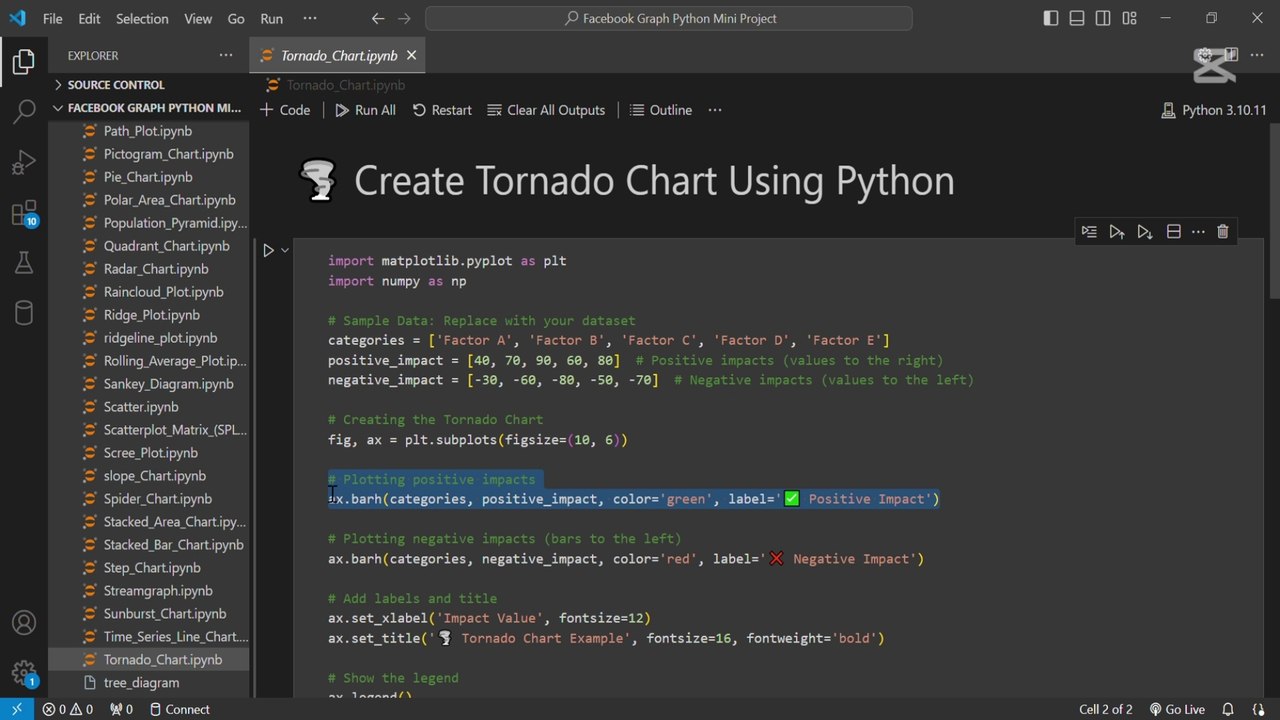The width and height of the screenshot is (1280, 720).
Task: Open tree_diagram file in the explorer
Action: pos(141,683)
